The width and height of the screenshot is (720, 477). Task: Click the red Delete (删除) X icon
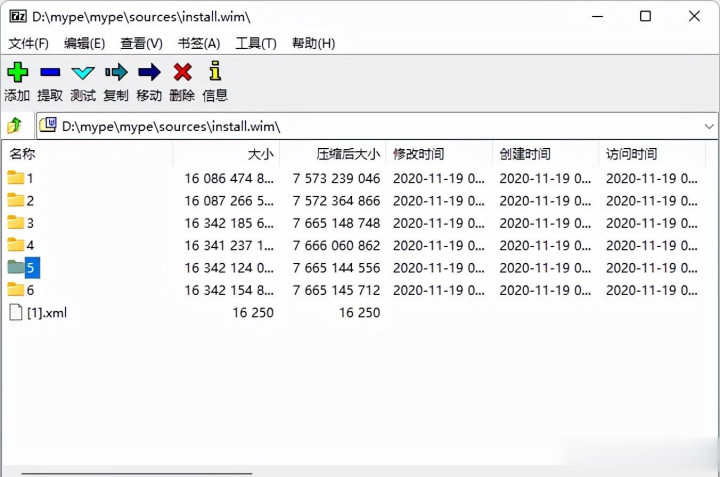(182, 72)
